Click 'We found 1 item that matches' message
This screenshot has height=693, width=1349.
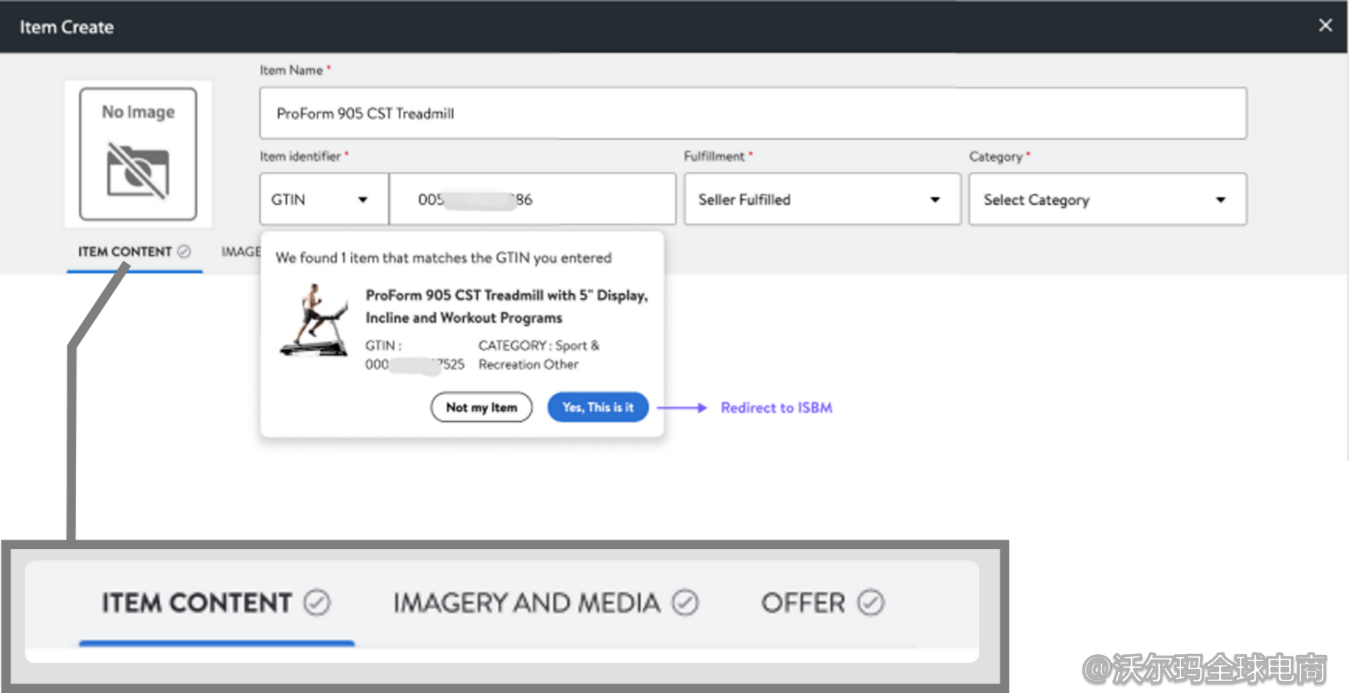tap(443, 258)
